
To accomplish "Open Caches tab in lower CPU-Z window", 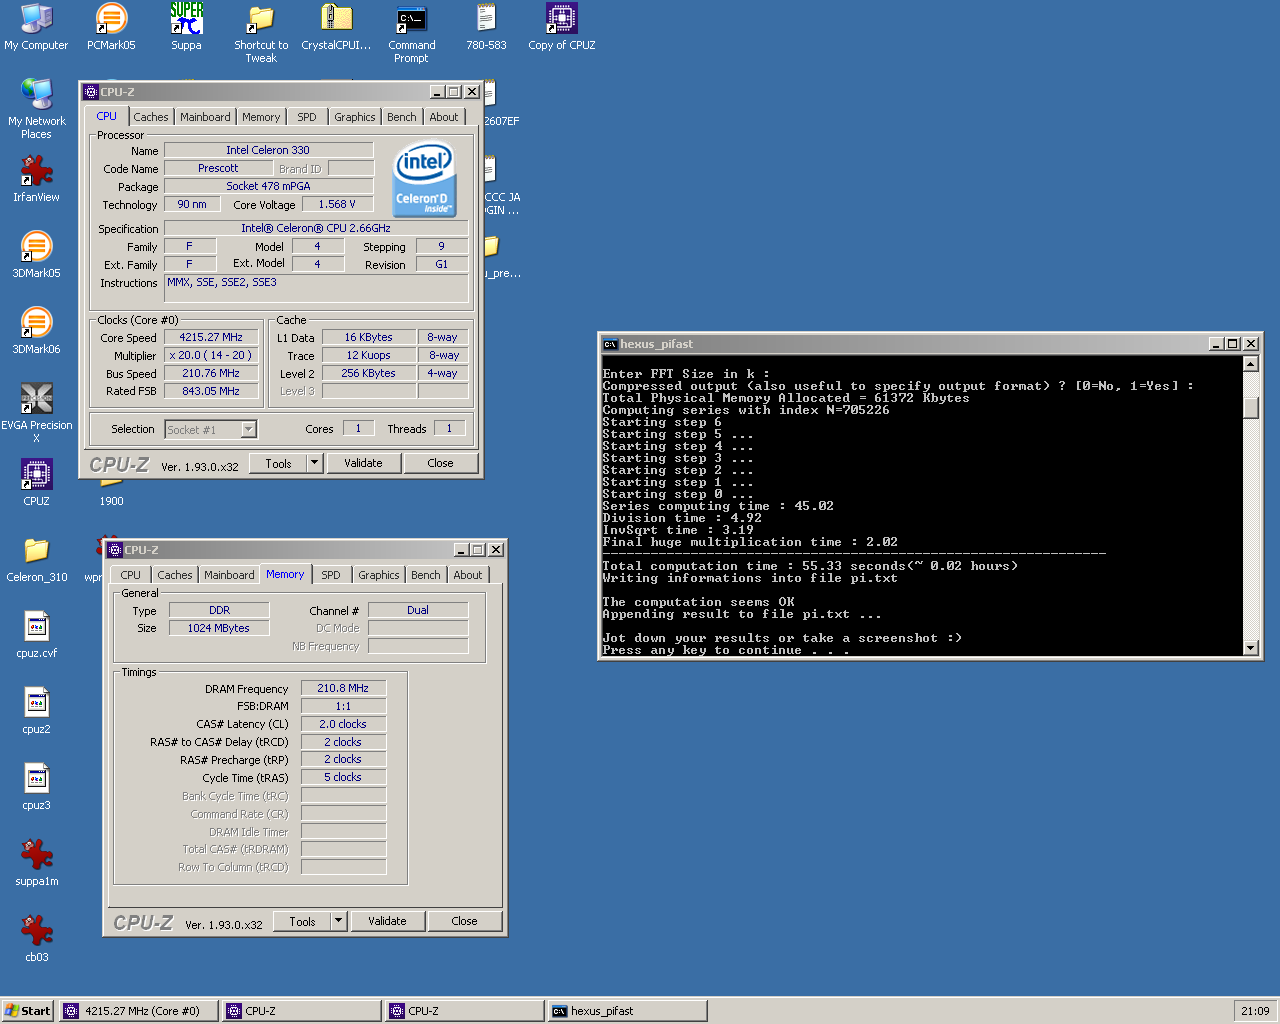I will click(x=175, y=575).
